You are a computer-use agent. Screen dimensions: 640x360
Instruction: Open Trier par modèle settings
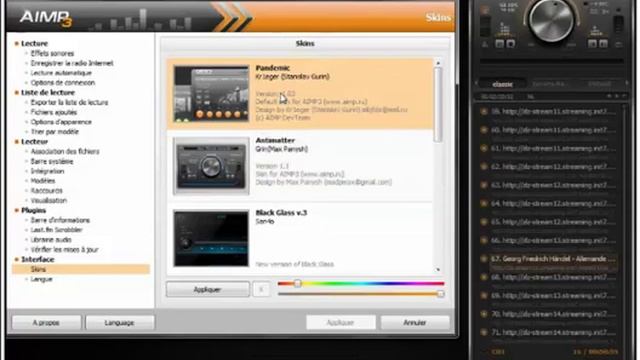point(55,132)
